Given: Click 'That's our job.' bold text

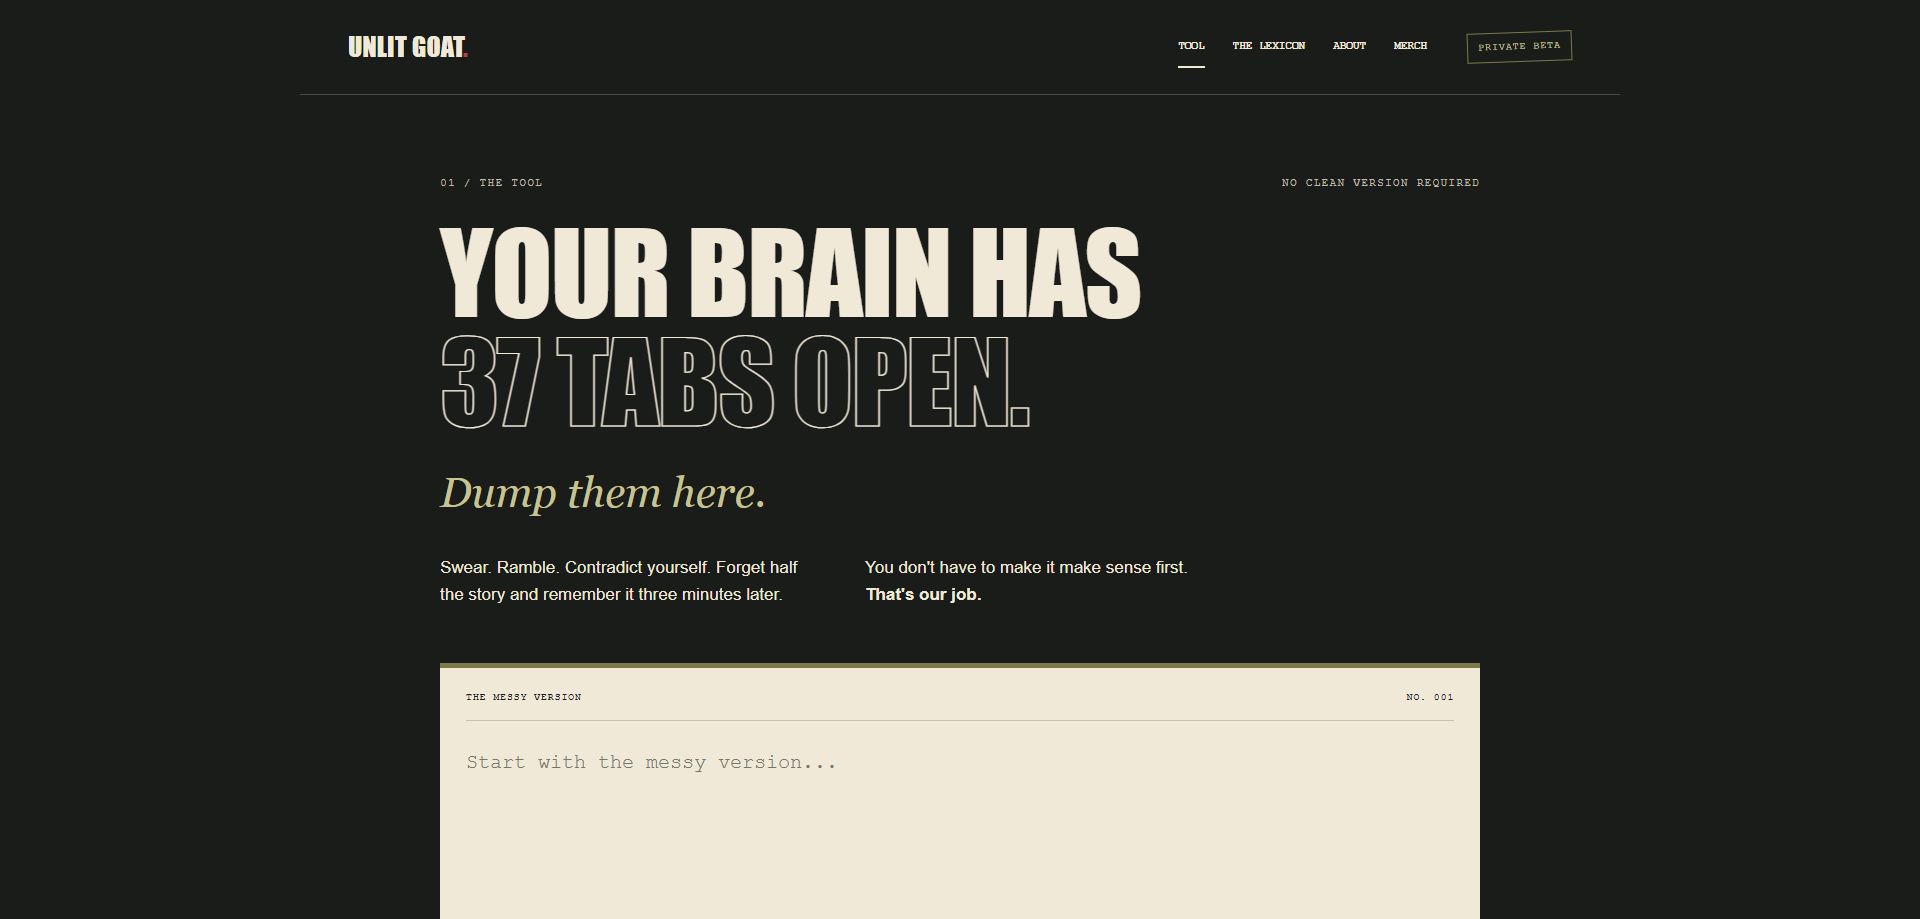Looking at the screenshot, I should click(x=923, y=595).
